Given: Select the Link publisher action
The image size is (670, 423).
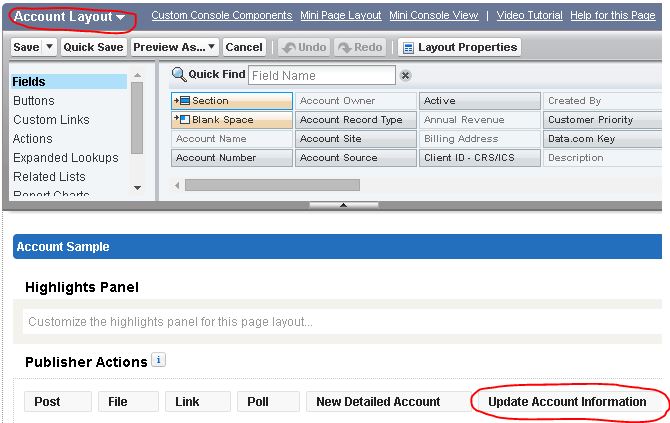Looking at the screenshot, I should point(198,402).
